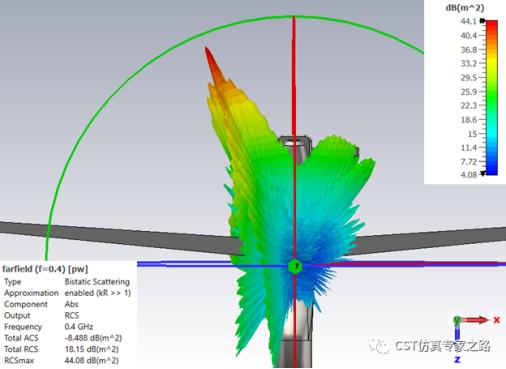The image size is (506, 369).
Task: Click the Frequency value 0.4 GHz
Action: 79,327
